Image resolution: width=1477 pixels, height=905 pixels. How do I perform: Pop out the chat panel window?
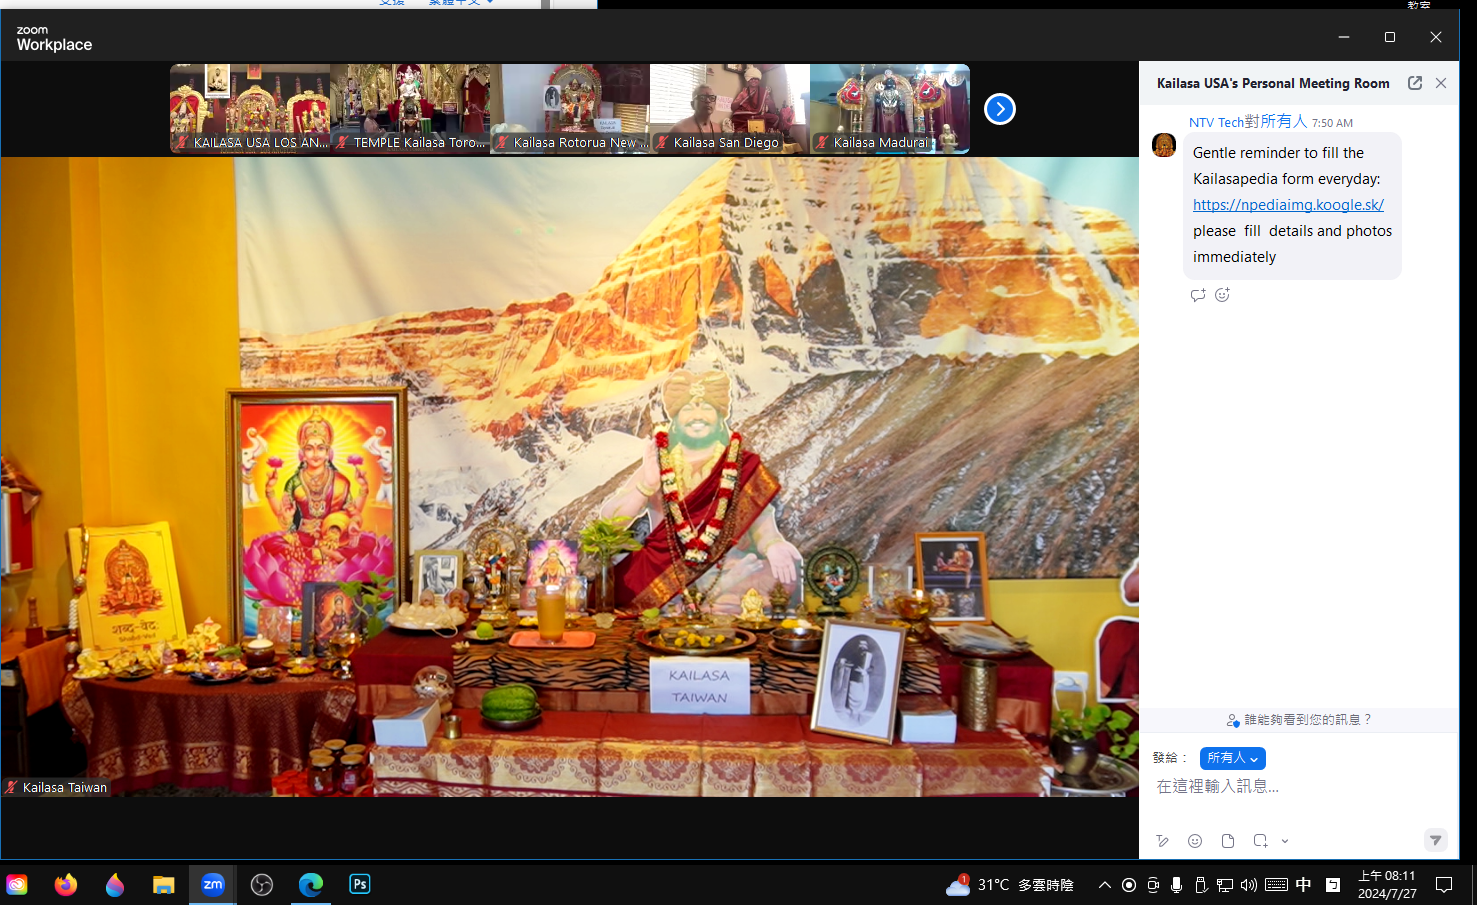tap(1414, 83)
